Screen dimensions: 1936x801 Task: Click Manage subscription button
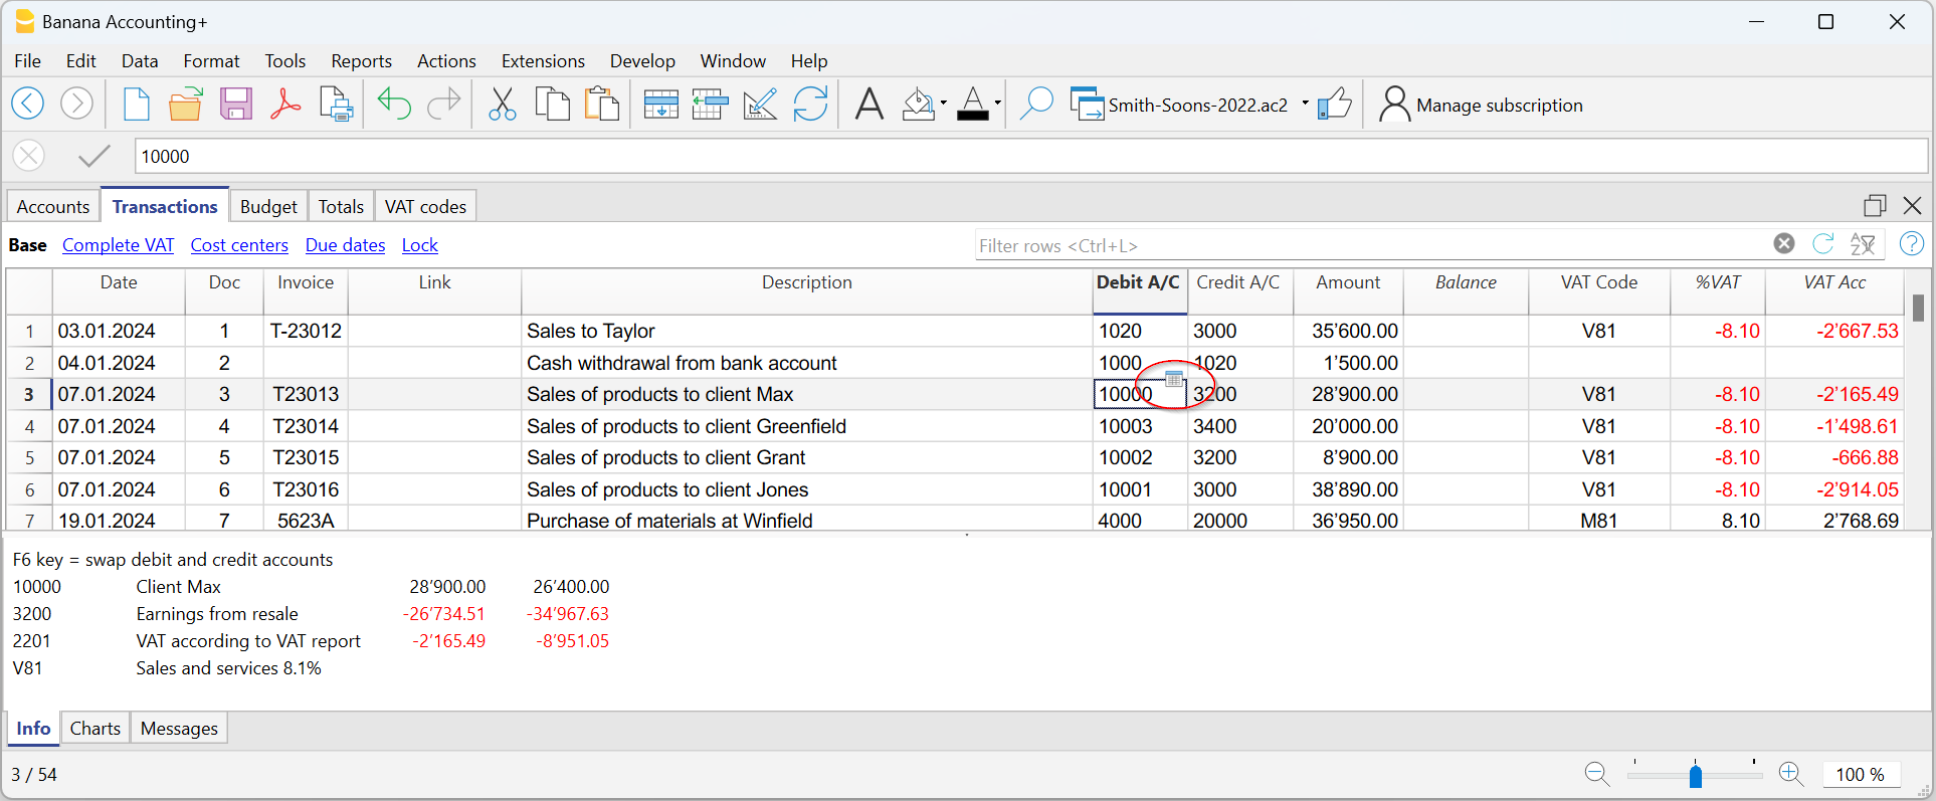pyautogui.click(x=1480, y=104)
